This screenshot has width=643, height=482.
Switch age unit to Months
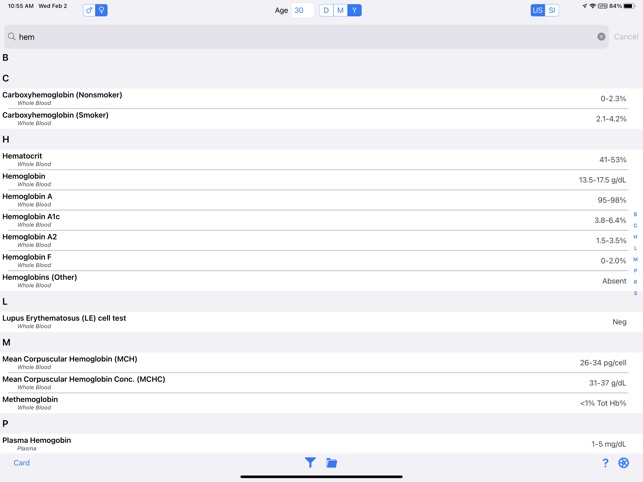pyautogui.click(x=340, y=10)
